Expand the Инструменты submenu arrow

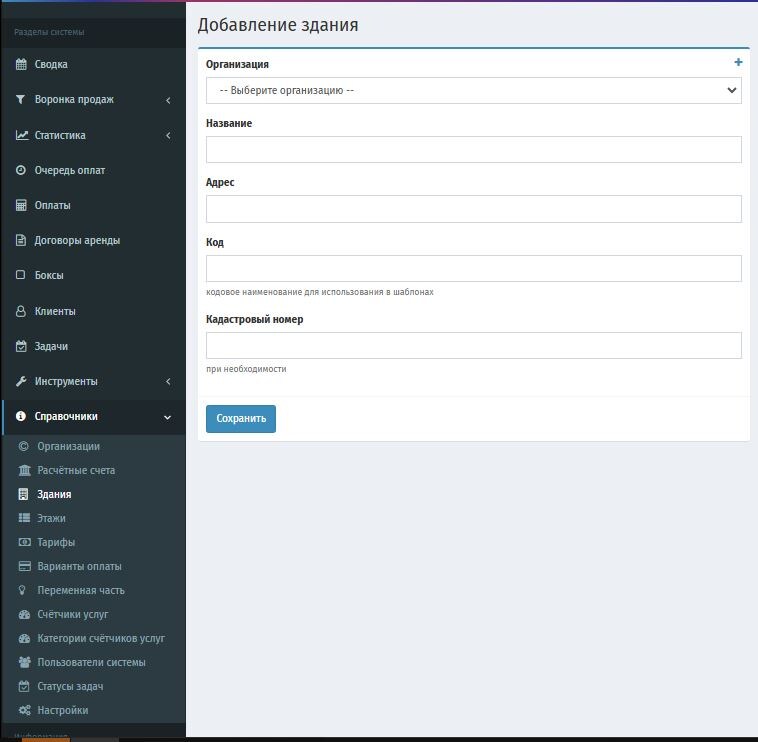(x=168, y=381)
